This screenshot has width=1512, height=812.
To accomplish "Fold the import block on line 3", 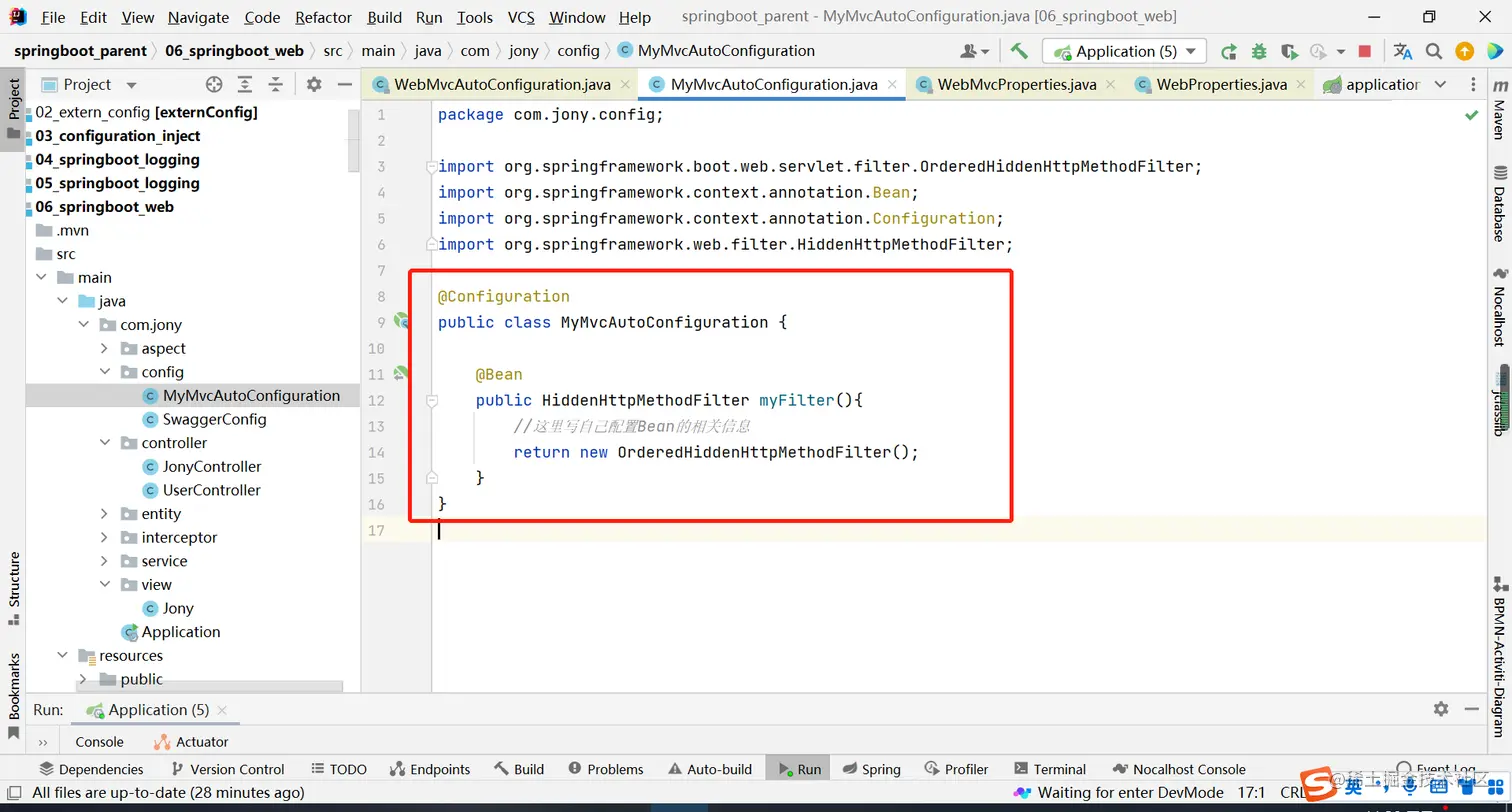I will (x=431, y=166).
